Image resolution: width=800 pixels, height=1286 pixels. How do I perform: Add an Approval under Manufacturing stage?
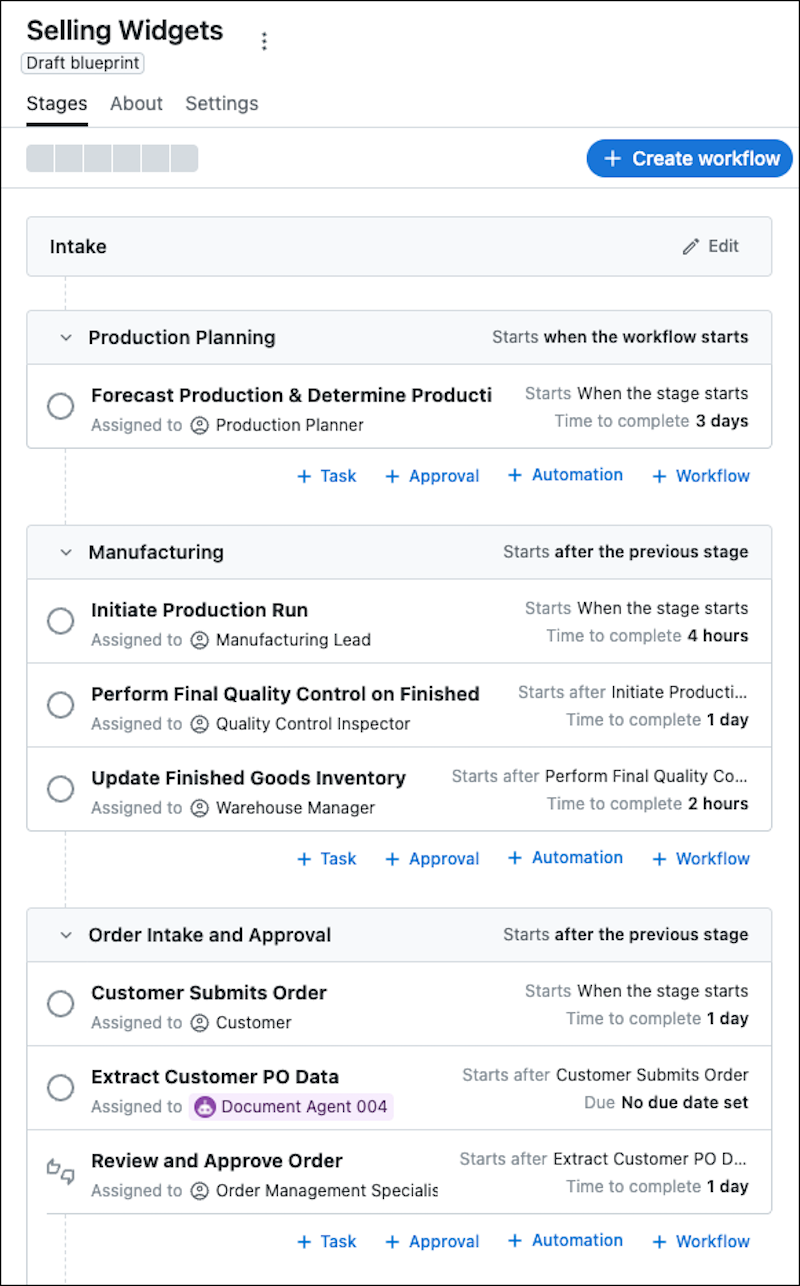point(432,859)
